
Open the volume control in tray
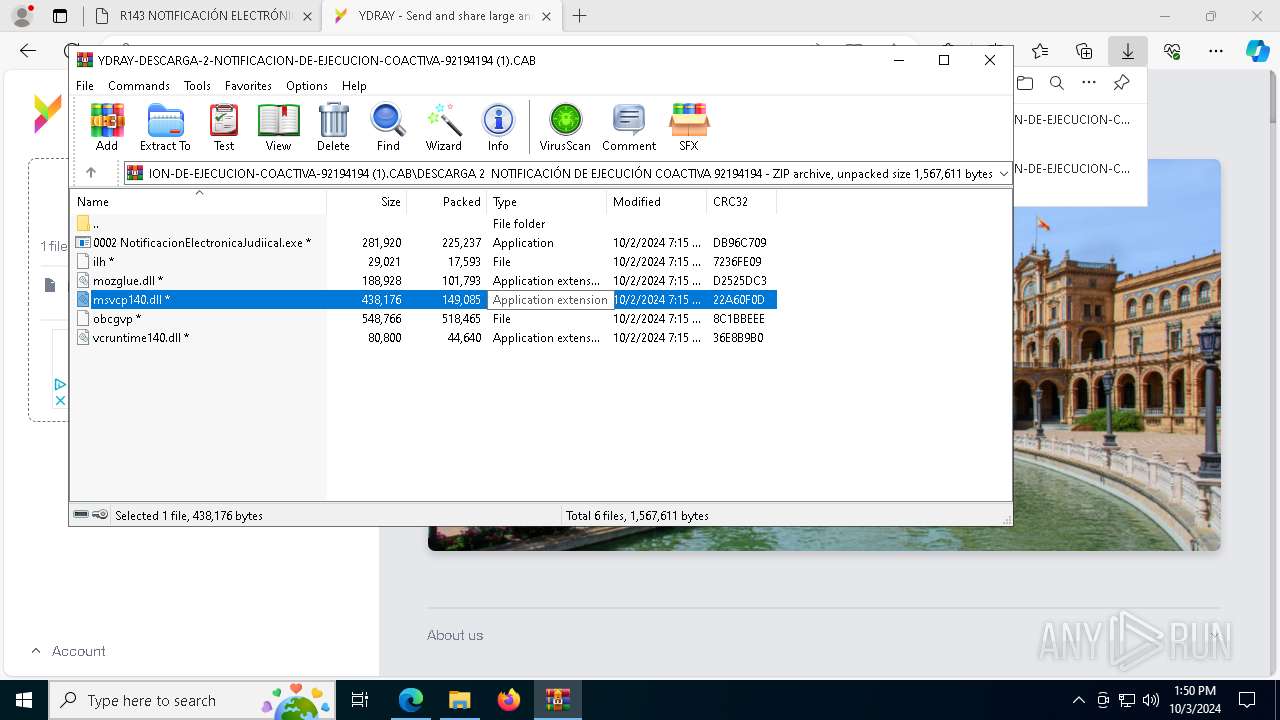coord(1151,700)
